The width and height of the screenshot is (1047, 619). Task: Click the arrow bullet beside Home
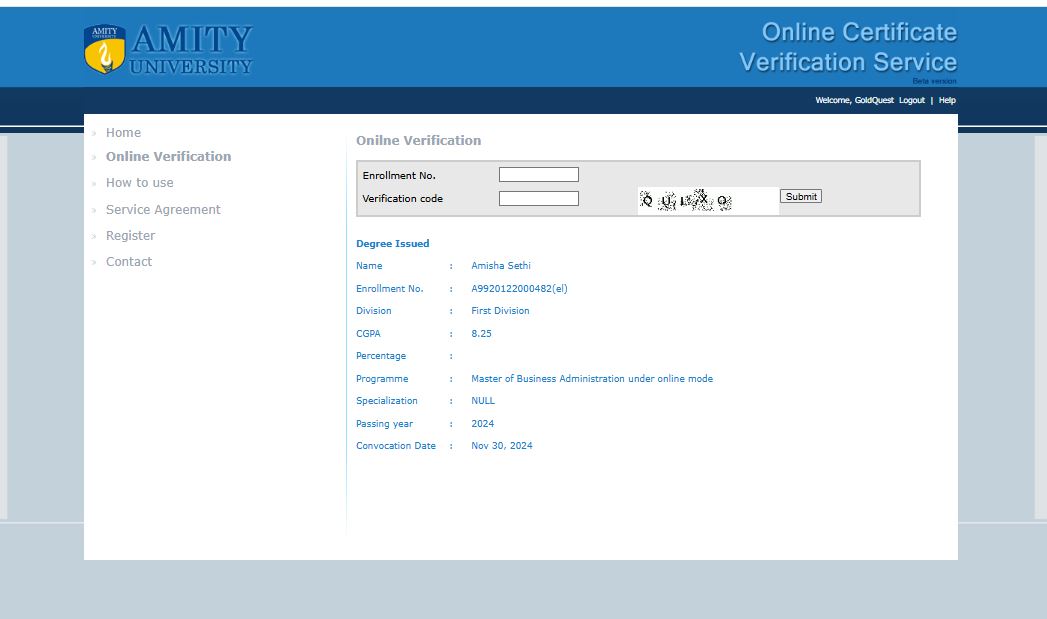click(x=94, y=133)
